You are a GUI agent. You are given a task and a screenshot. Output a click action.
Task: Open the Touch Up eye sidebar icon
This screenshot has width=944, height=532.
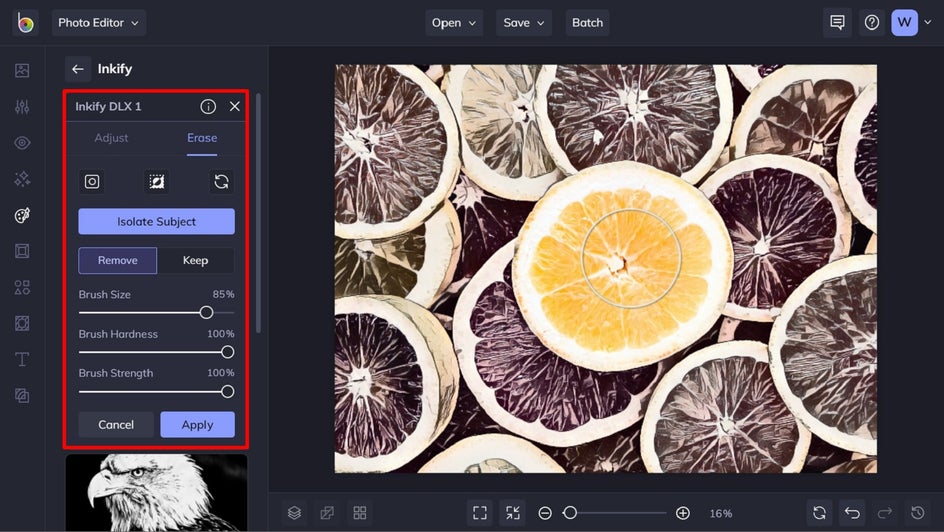[x=22, y=143]
